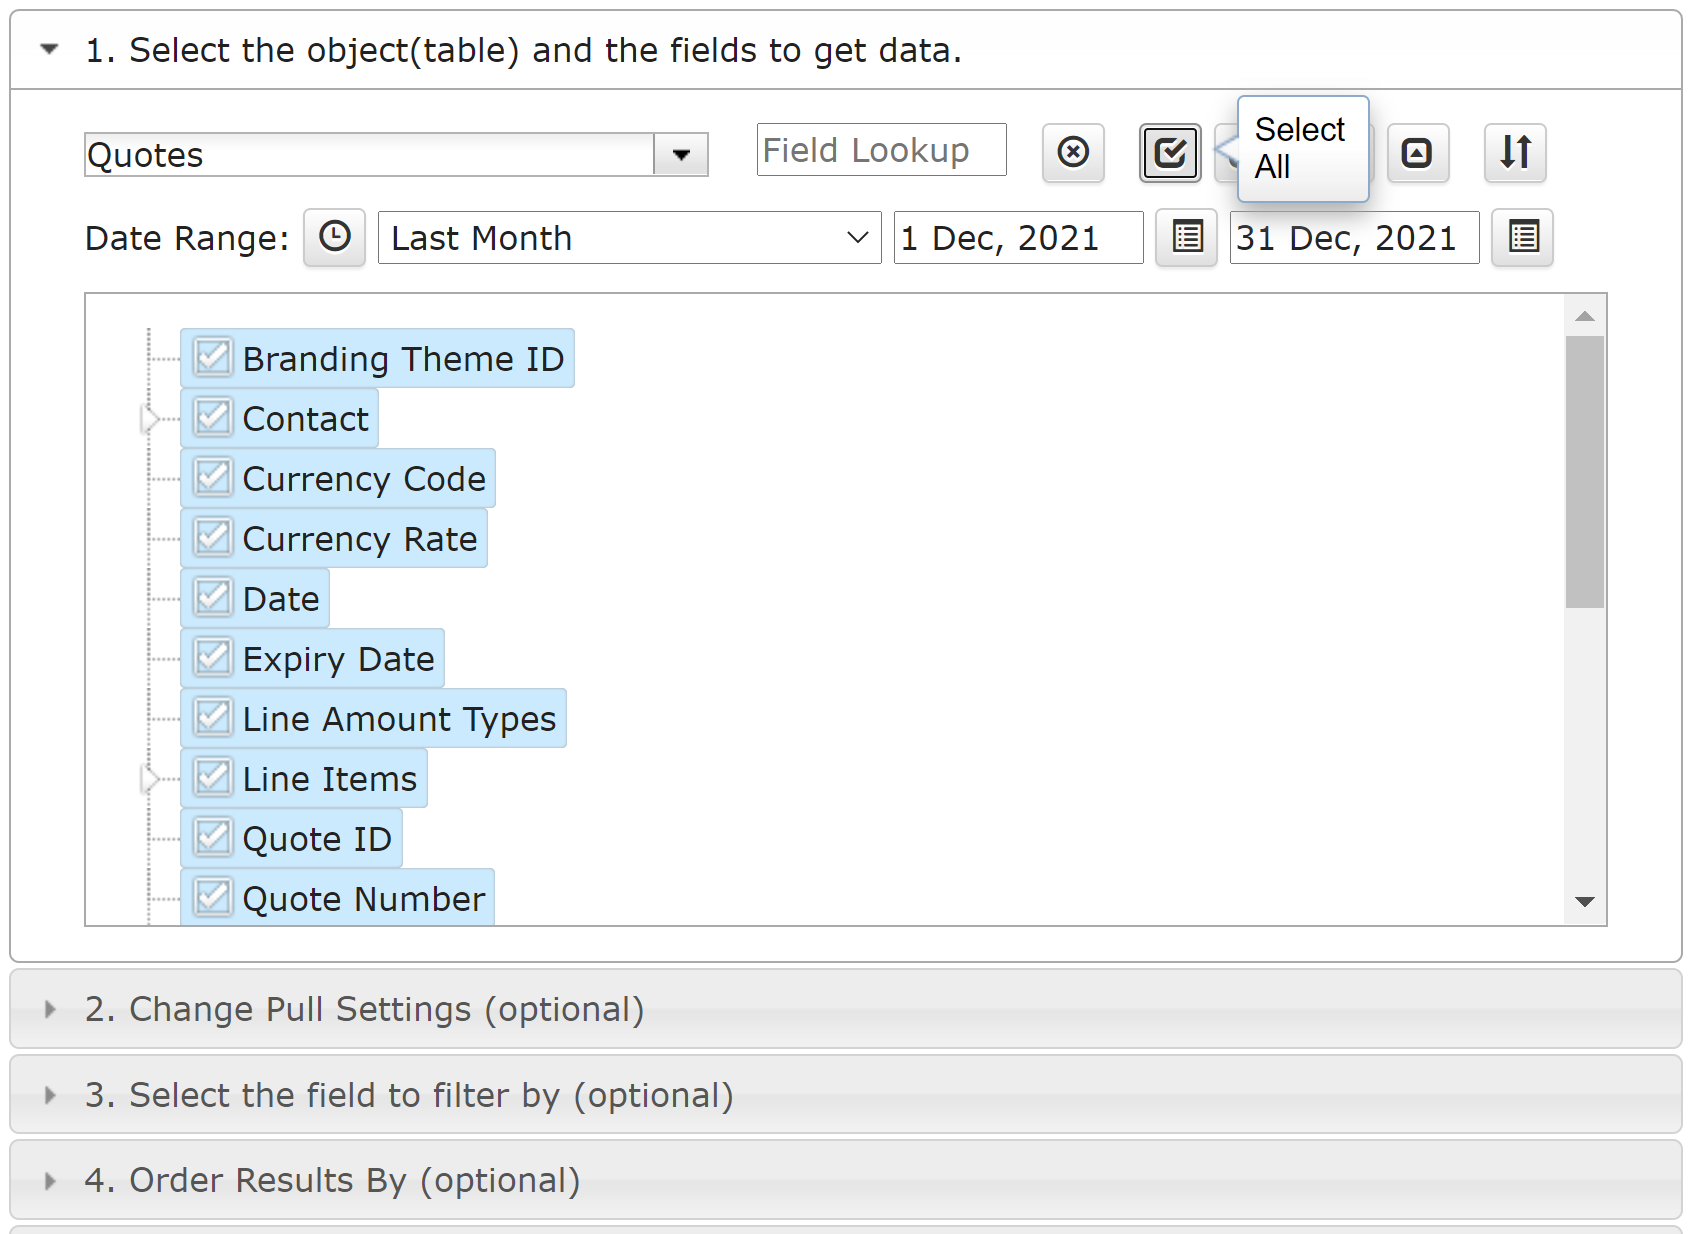Uncheck the Currency Code field
Image resolution: width=1690 pixels, height=1234 pixels.
tap(213, 478)
